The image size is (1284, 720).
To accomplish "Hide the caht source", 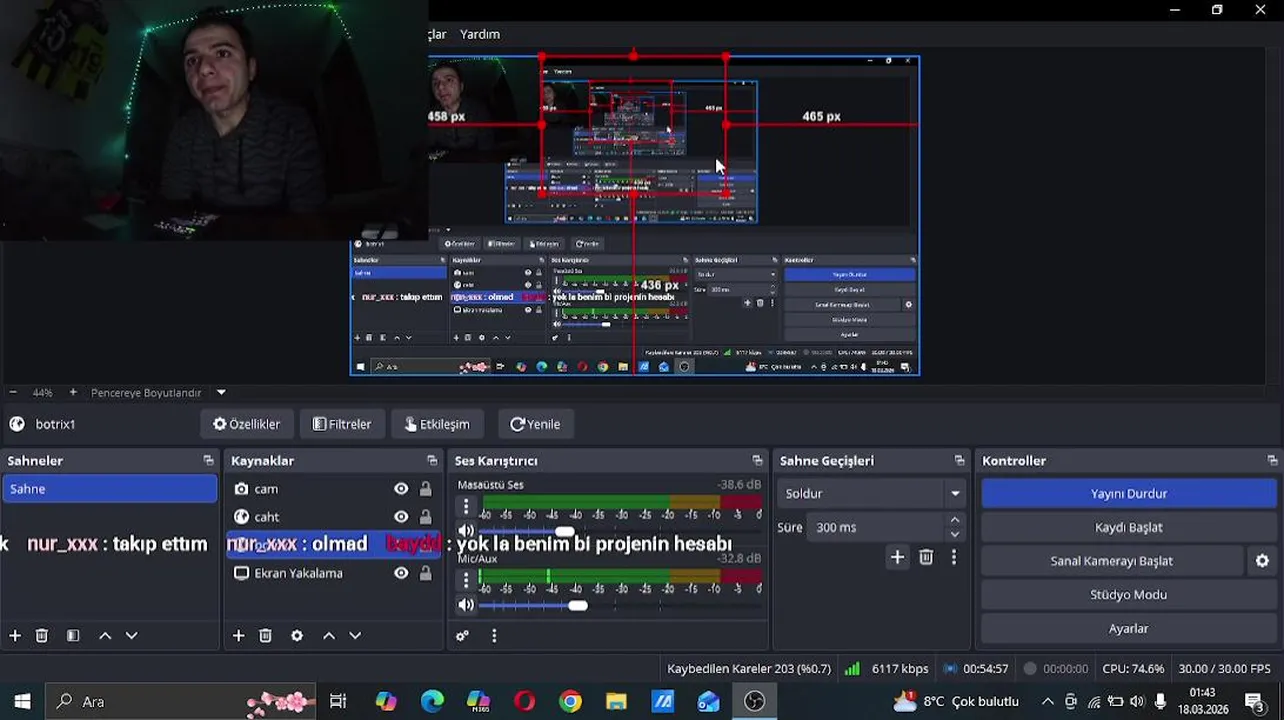I will tap(401, 517).
